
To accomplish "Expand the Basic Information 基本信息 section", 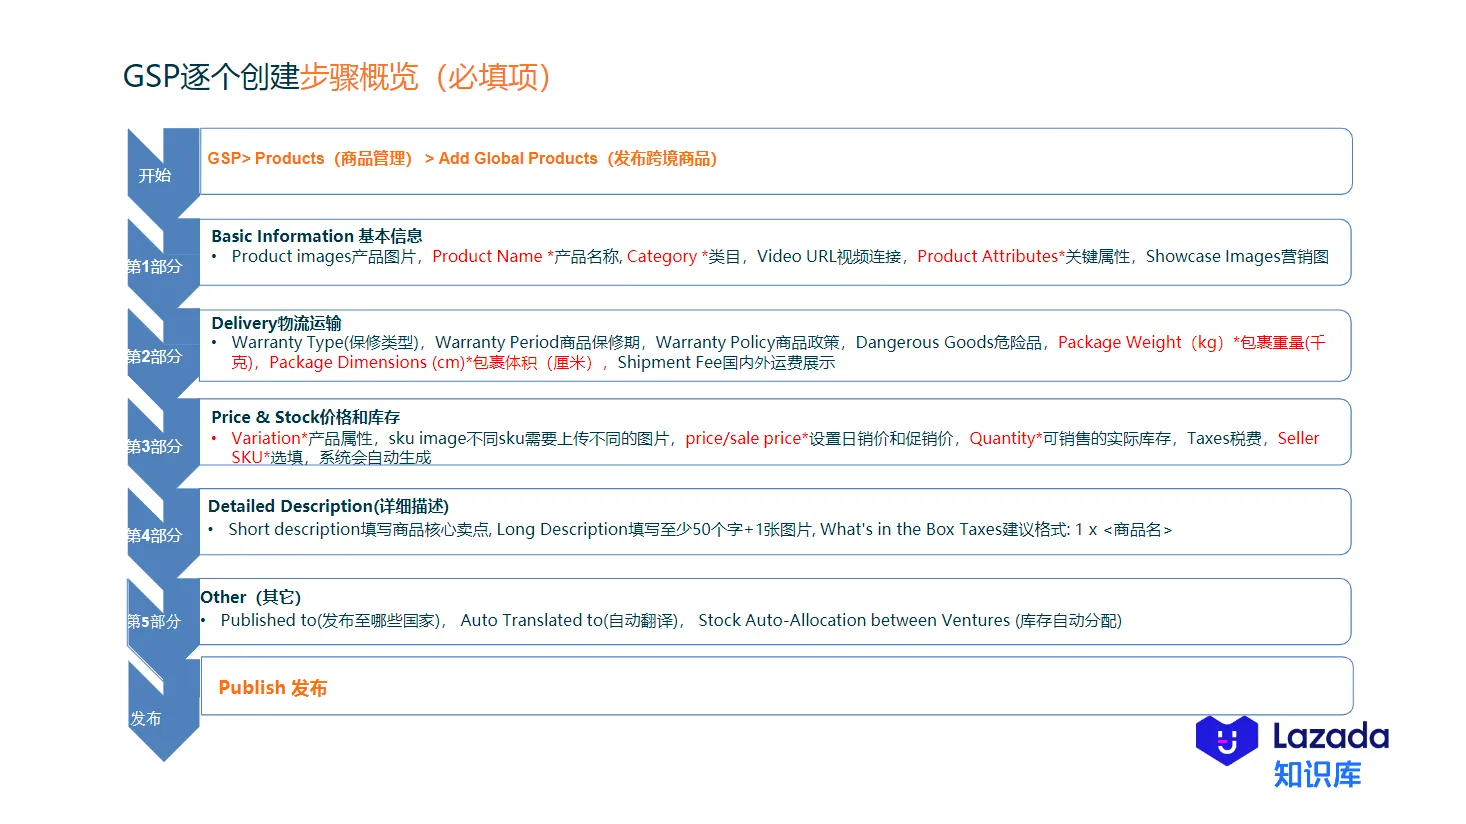I will coord(316,236).
